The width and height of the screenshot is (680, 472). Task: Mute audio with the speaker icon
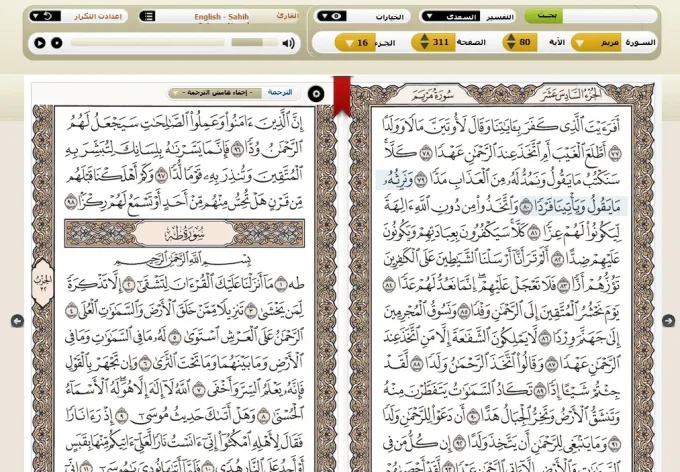(x=288, y=43)
